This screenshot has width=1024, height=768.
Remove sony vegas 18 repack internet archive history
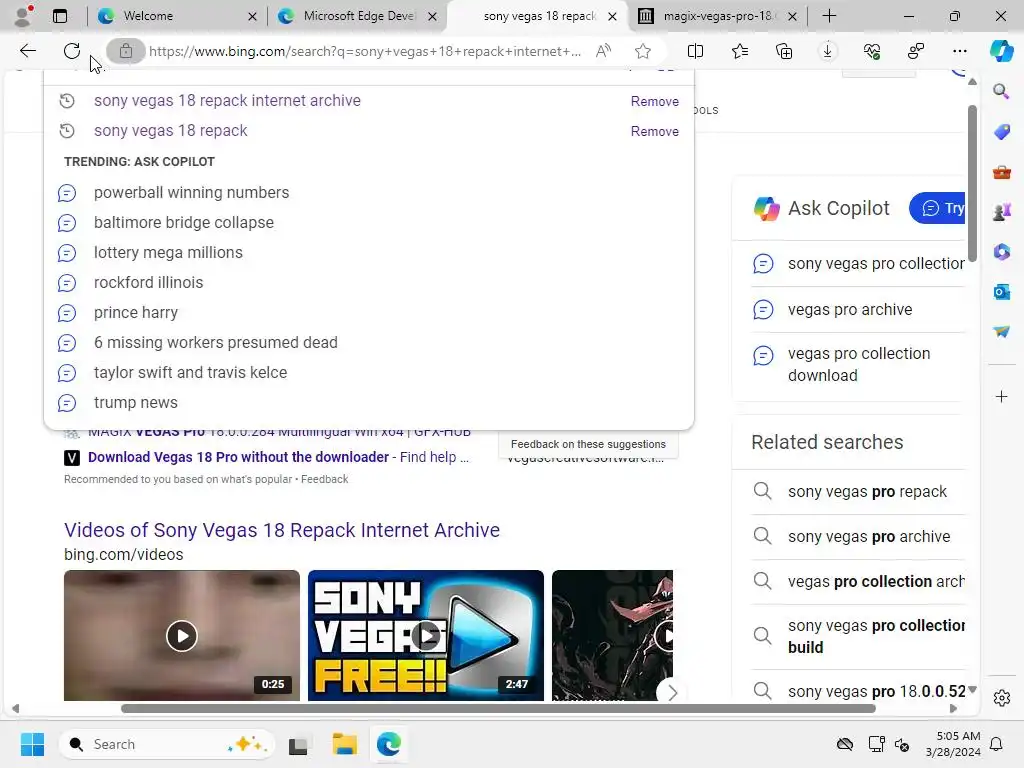pyautogui.click(x=654, y=101)
